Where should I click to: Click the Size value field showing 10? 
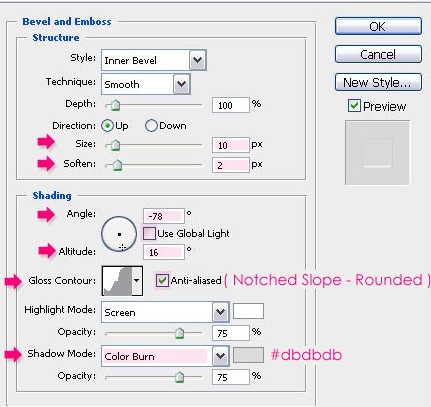pos(230,145)
